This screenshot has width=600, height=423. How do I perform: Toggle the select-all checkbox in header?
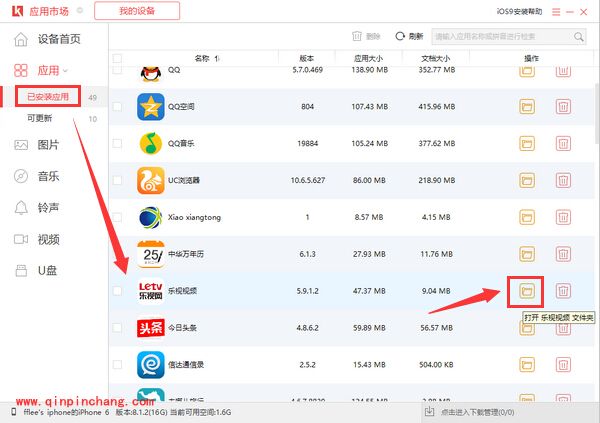[117, 59]
